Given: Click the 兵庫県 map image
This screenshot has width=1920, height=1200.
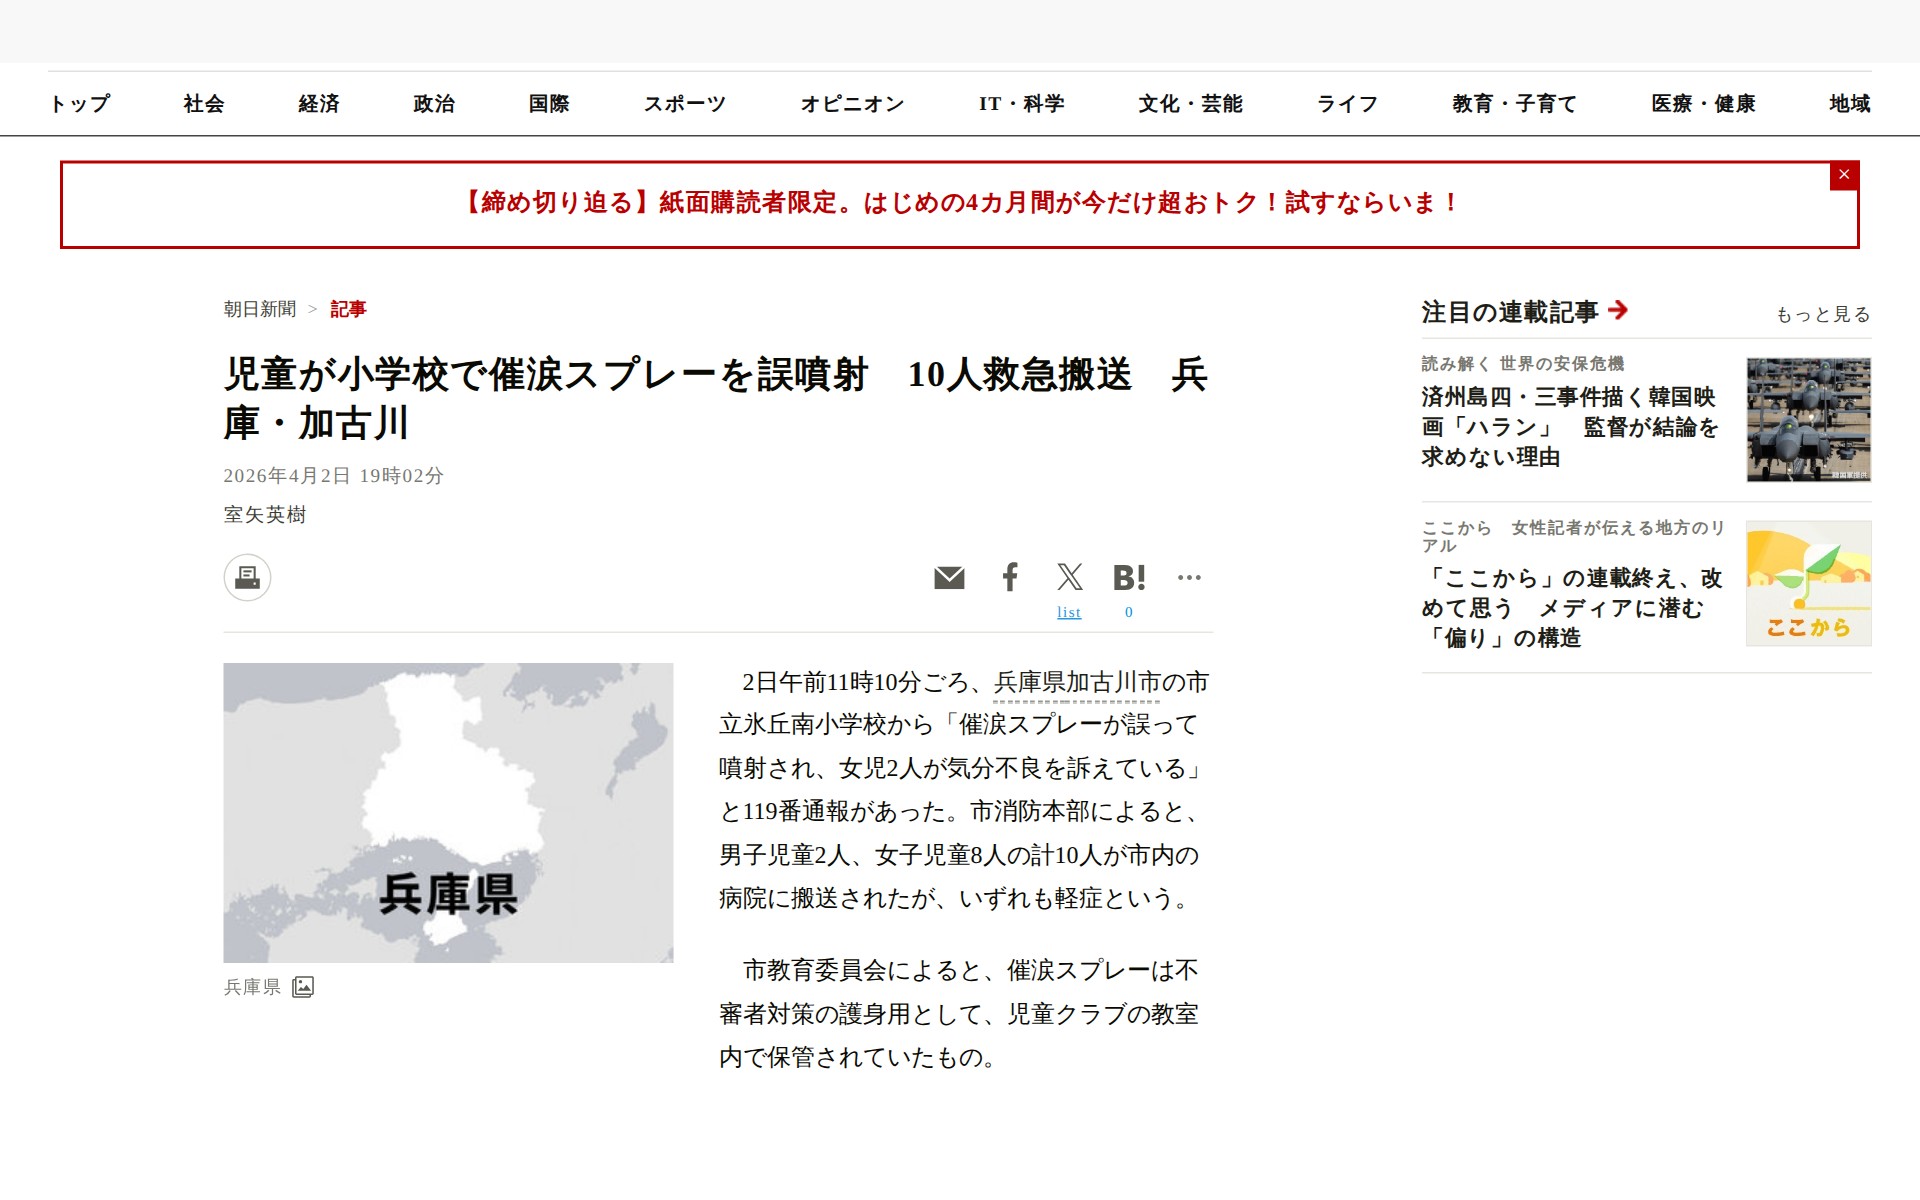Looking at the screenshot, I should [448, 812].
